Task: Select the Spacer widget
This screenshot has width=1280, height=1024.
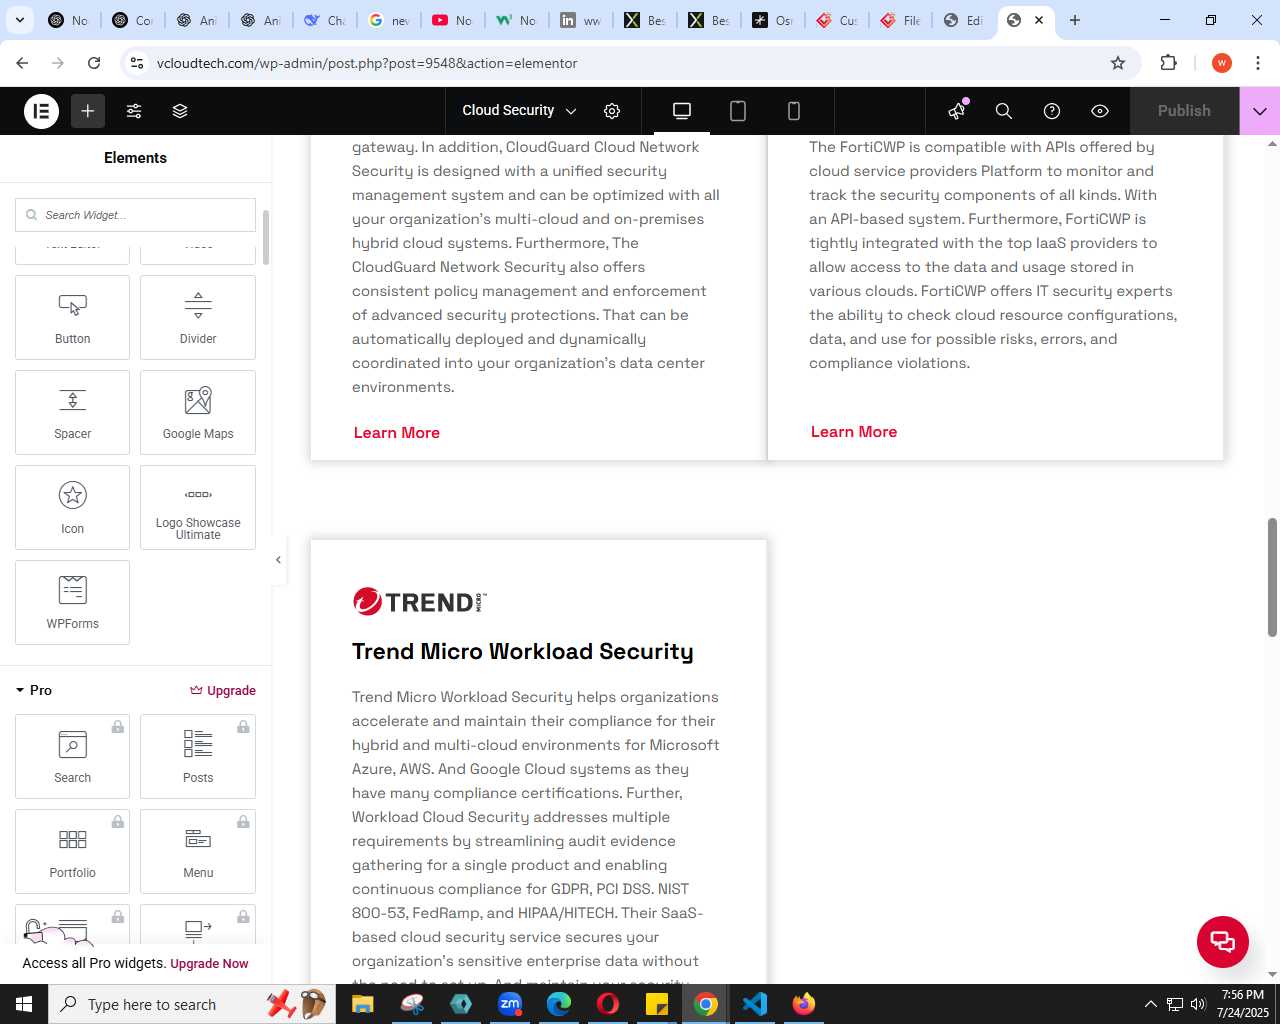Action: [x=72, y=412]
